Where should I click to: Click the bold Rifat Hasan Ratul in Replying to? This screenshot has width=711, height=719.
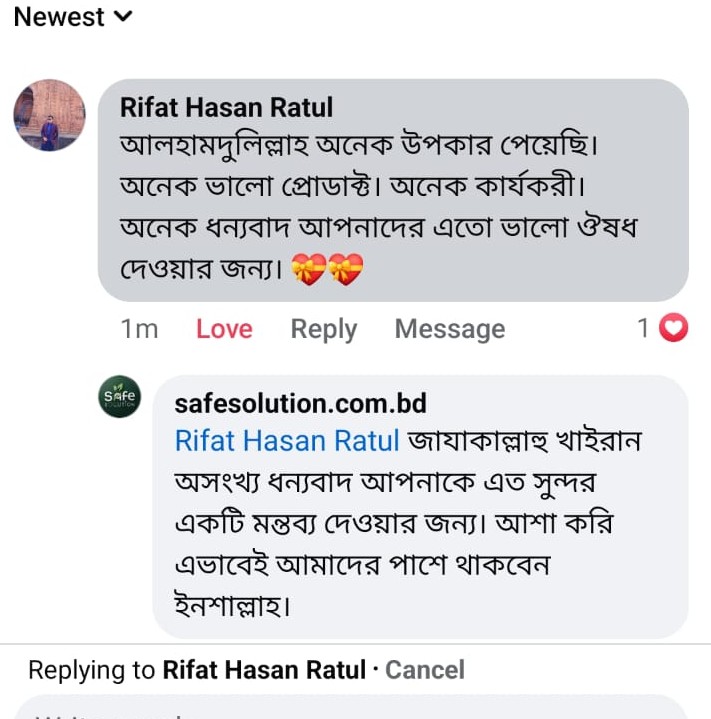[x=264, y=669]
